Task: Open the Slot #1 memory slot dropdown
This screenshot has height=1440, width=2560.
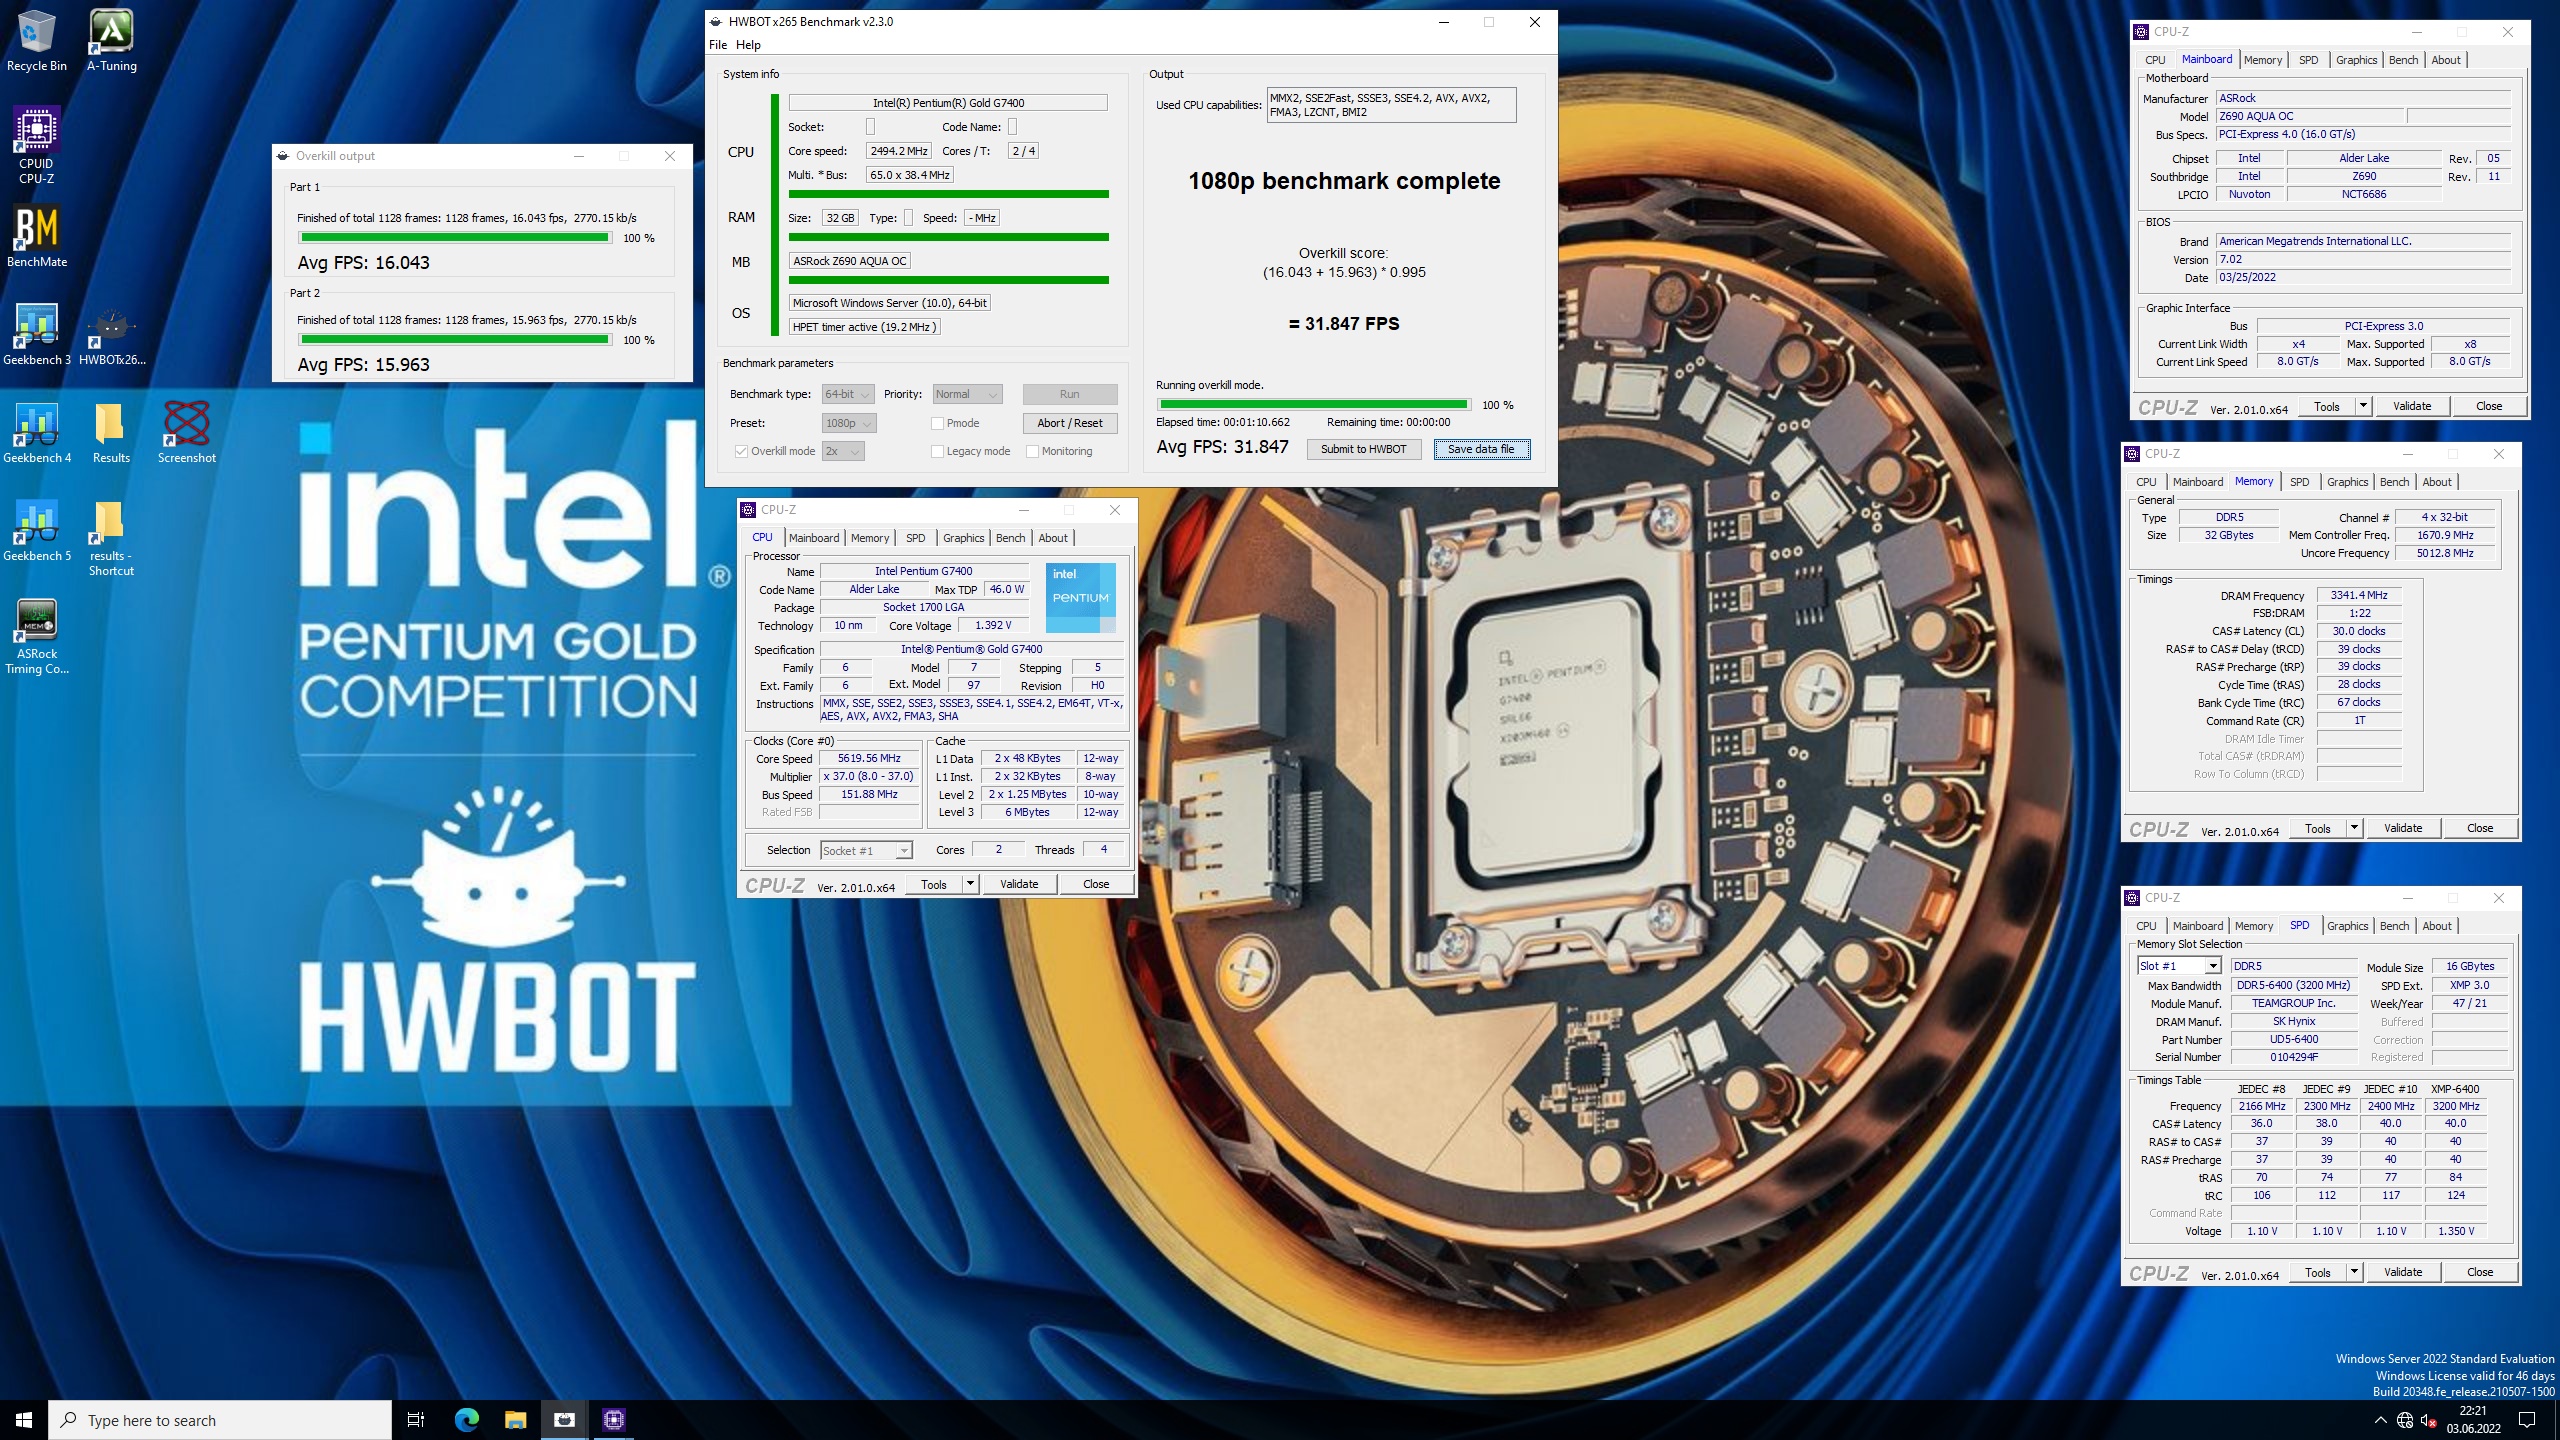Action: [2180, 966]
